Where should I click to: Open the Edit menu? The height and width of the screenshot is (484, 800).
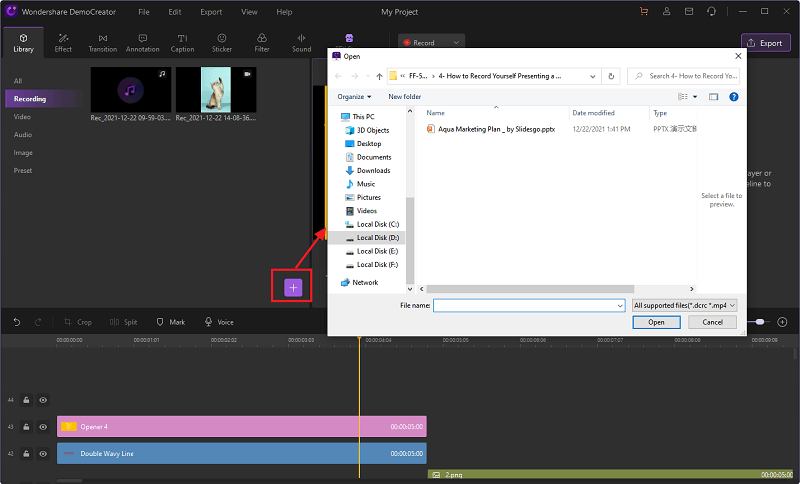(x=174, y=12)
